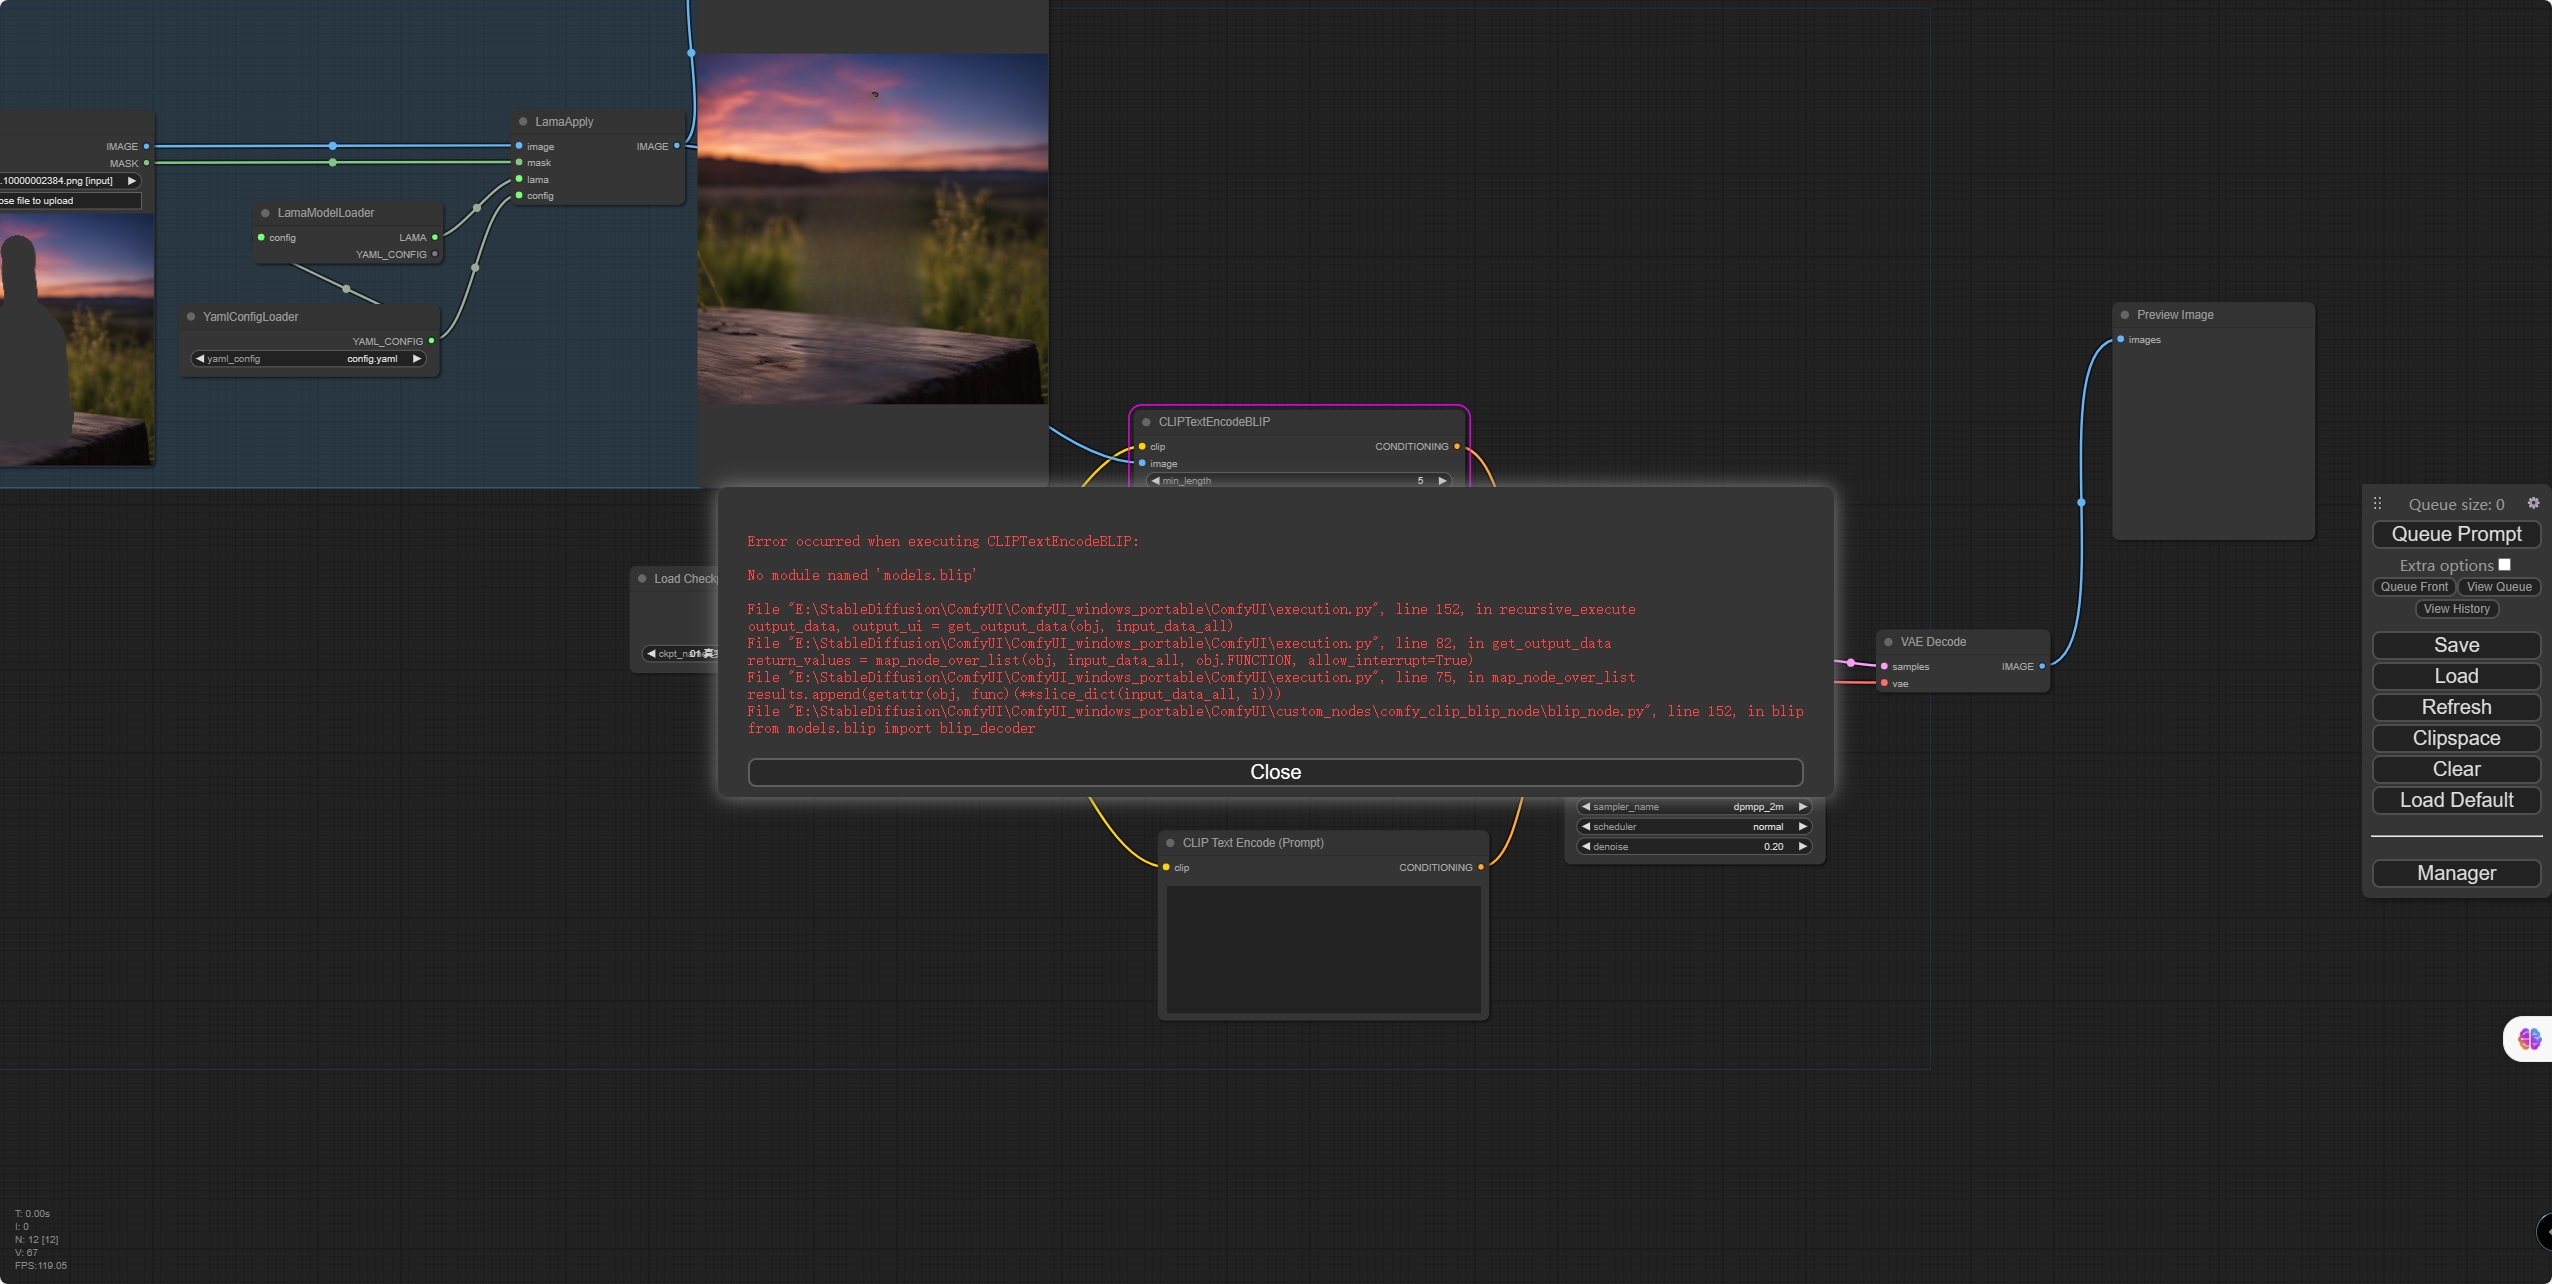Collapse the Preview Image node title dot
2552x1284 pixels.
(x=2124, y=314)
